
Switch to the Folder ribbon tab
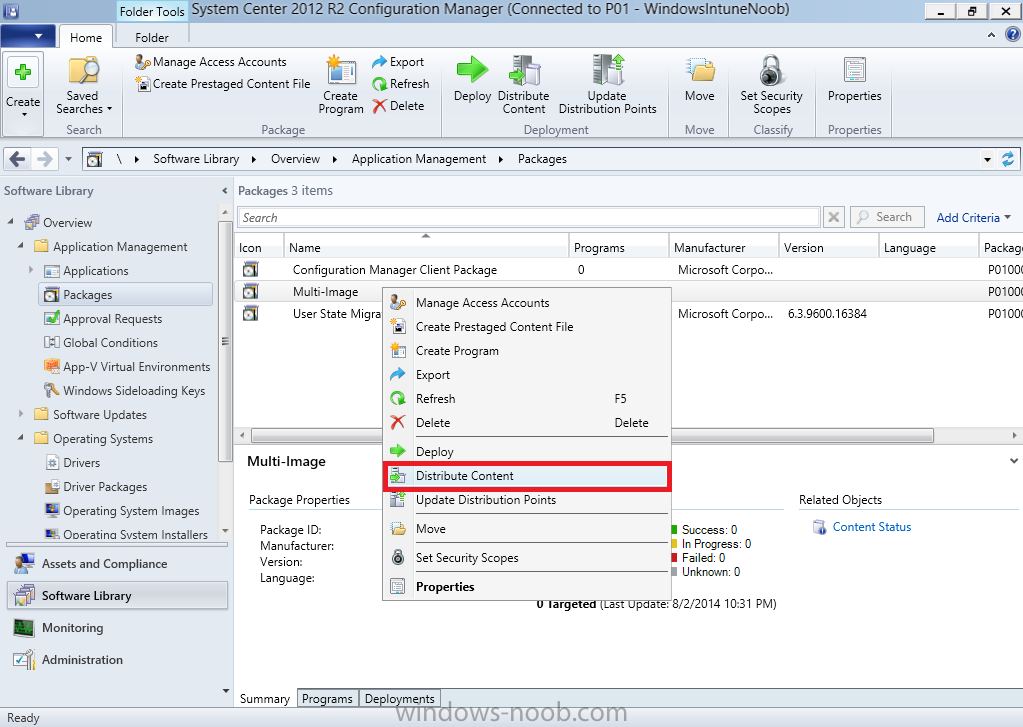(x=151, y=38)
